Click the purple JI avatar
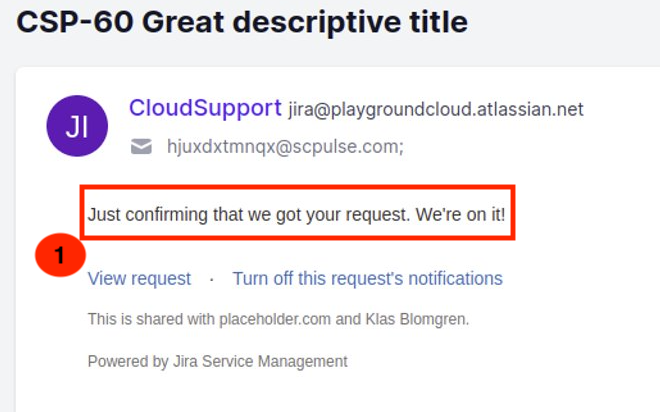The height and width of the screenshot is (412, 660). (78, 125)
